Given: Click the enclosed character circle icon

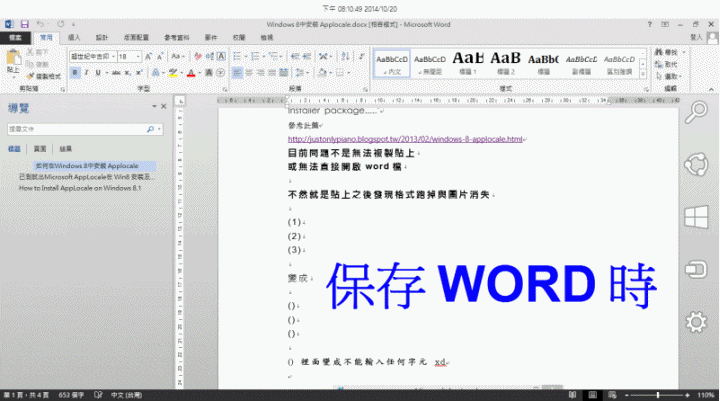Looking at the screenshot, I should (x=220, y=73).
